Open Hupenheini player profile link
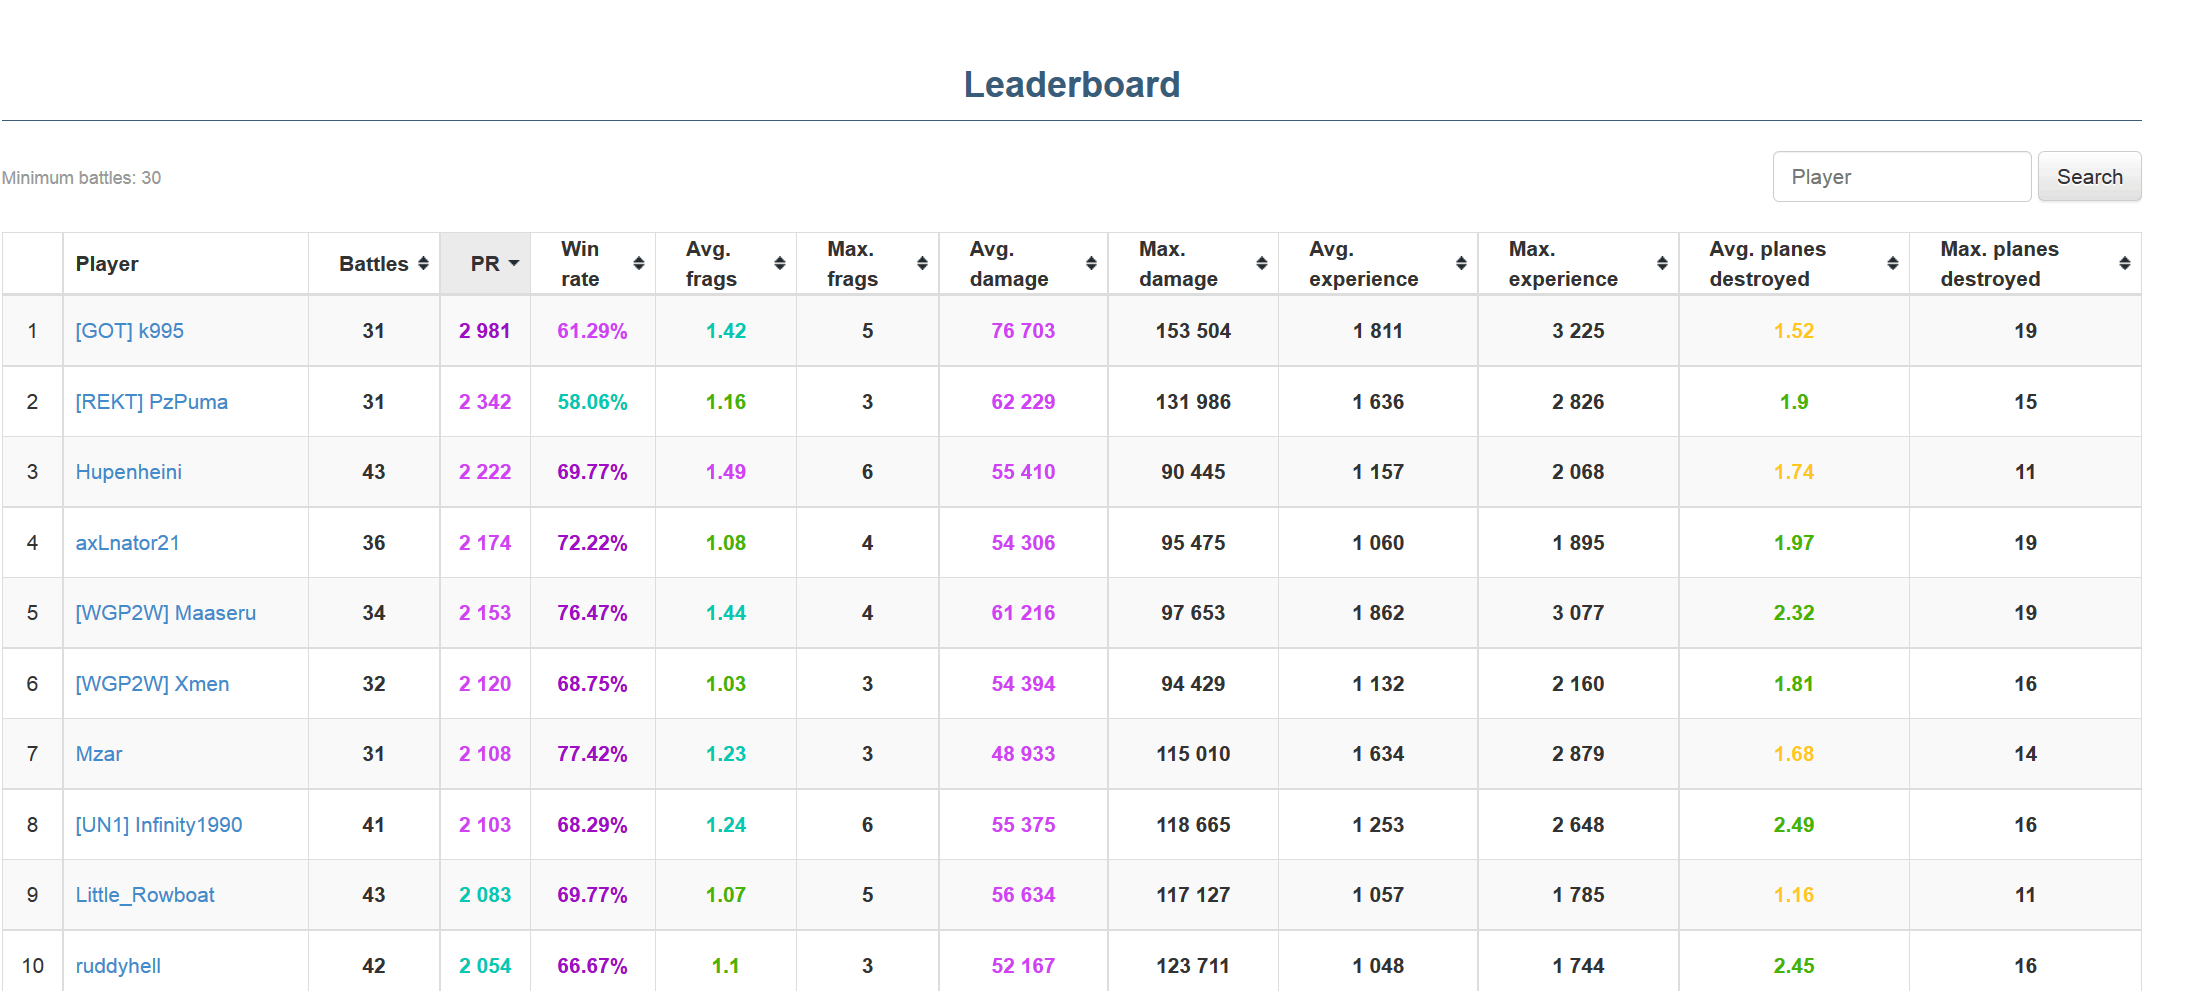The image size is (2203, 991). click(x=129, y=472)
